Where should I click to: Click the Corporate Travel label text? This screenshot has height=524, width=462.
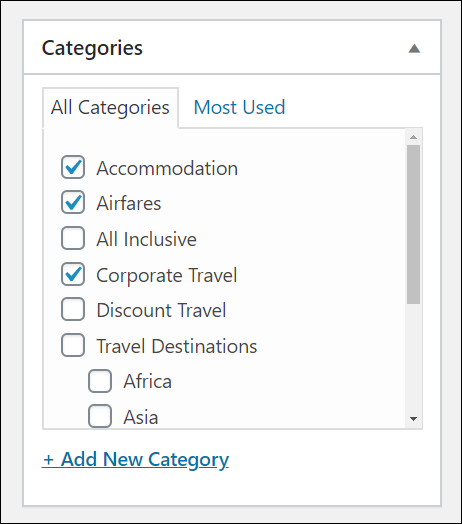[167, 276]
